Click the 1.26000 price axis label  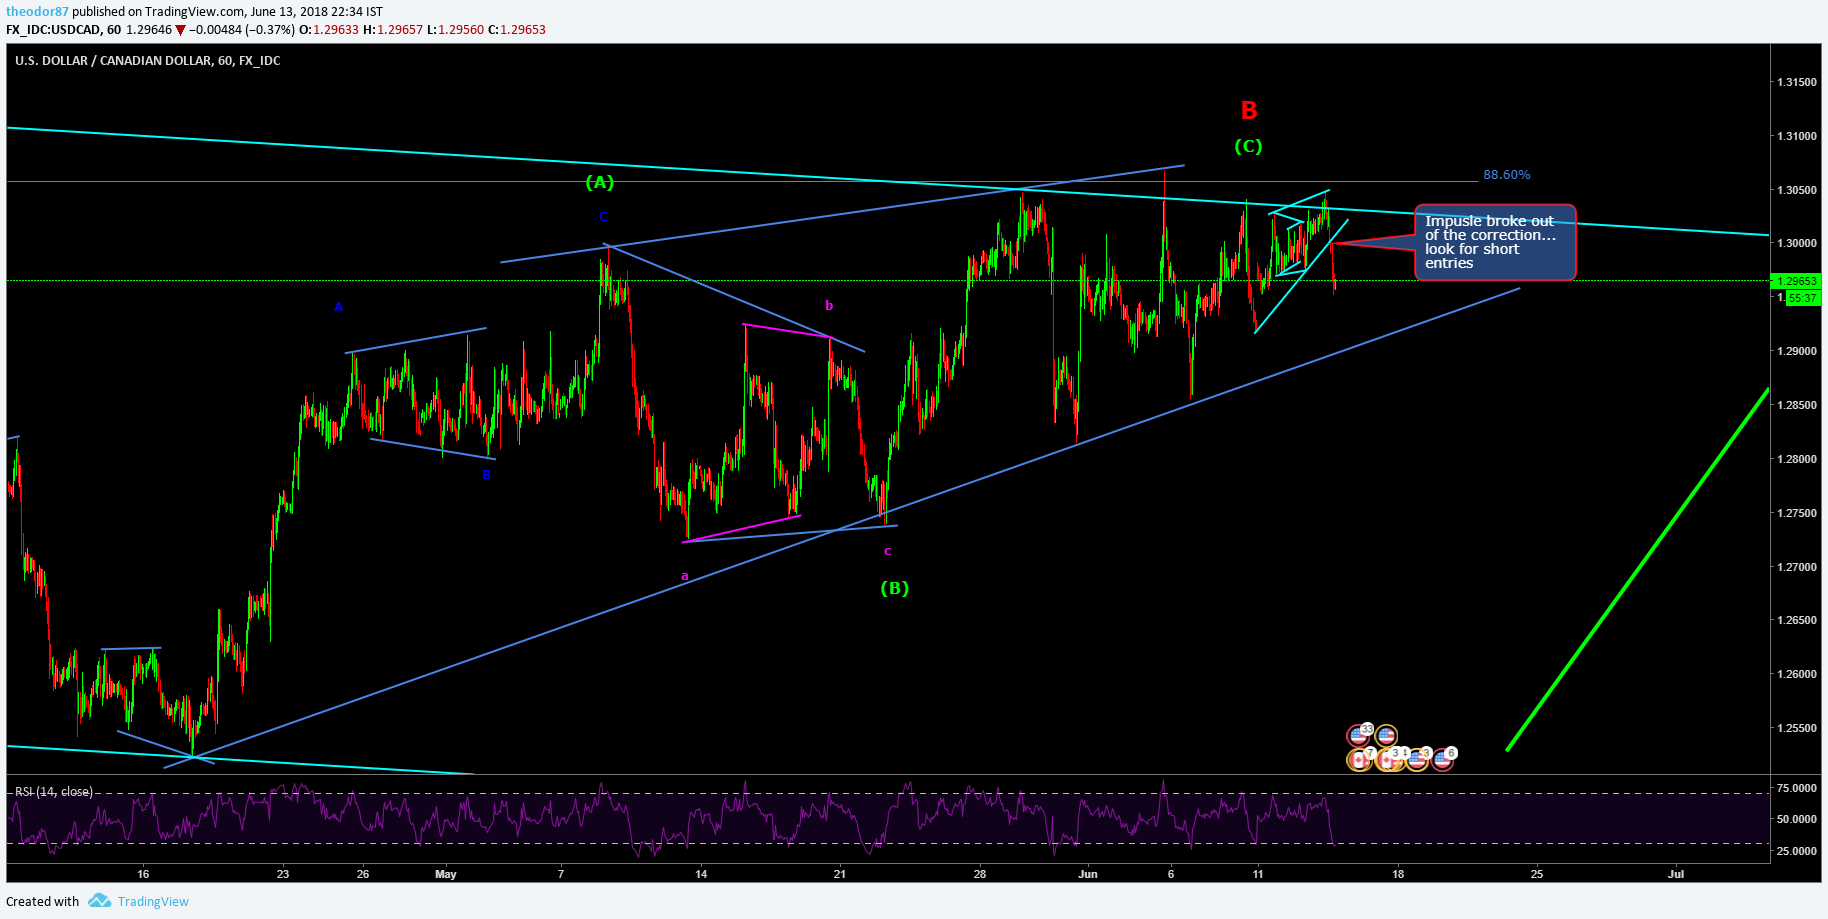(1797, 674)
